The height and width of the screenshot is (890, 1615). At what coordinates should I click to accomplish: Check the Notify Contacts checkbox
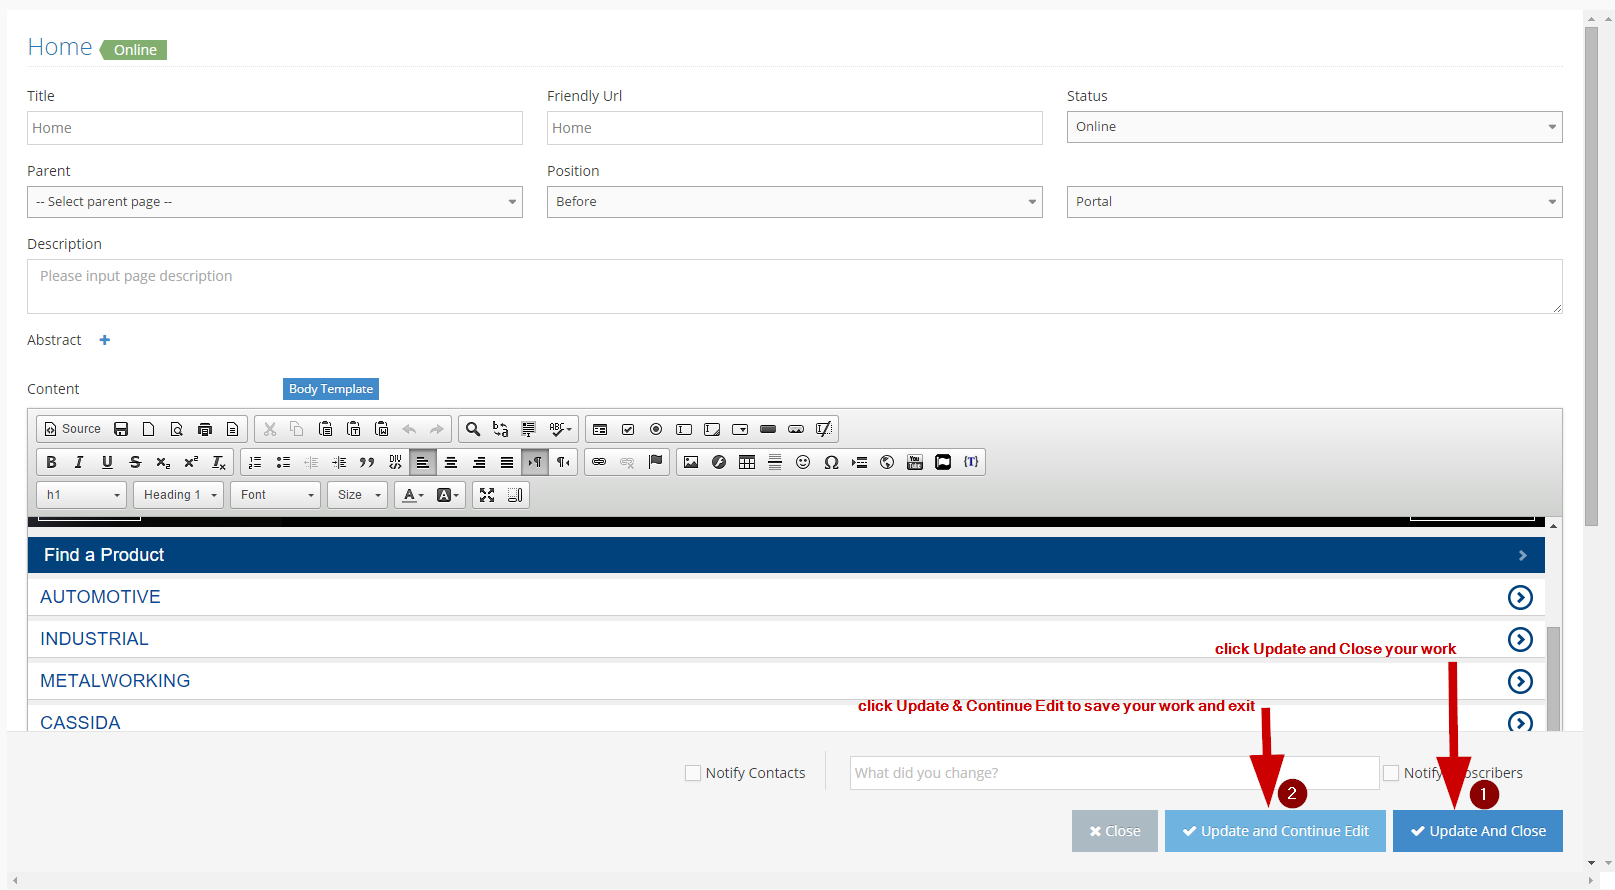click(x=692, y=773)
